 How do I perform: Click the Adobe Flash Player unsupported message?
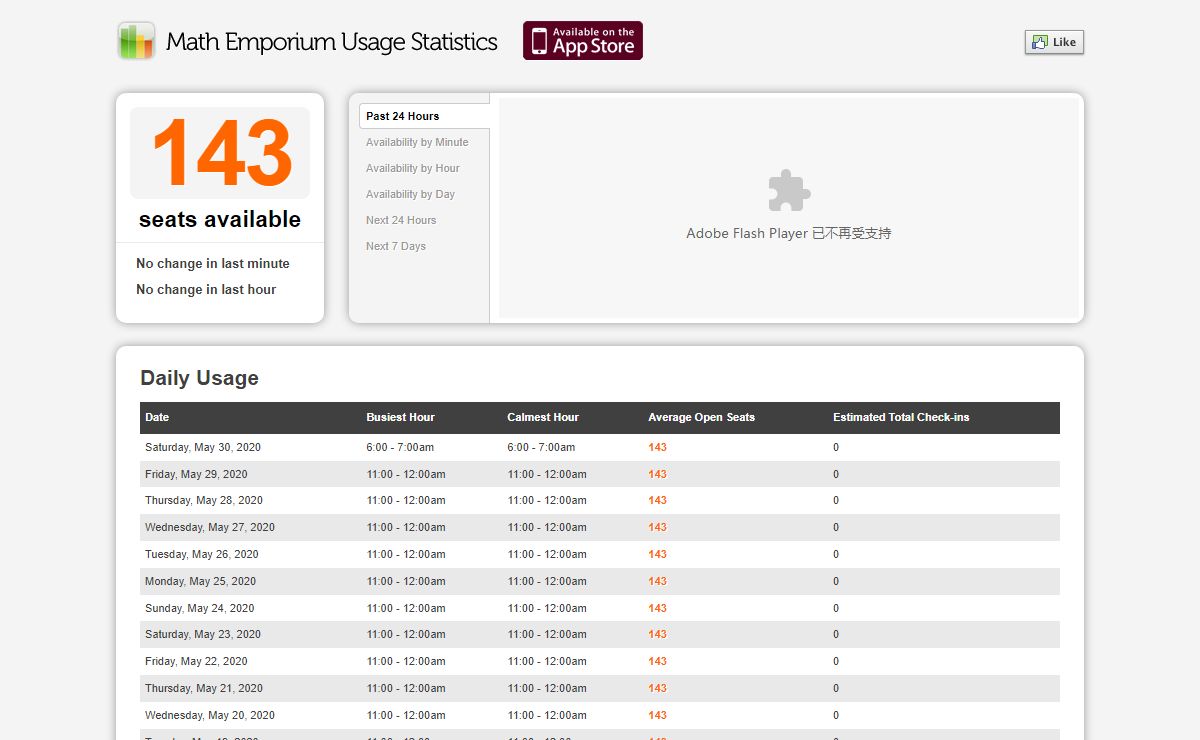click(x=789, y=233)
